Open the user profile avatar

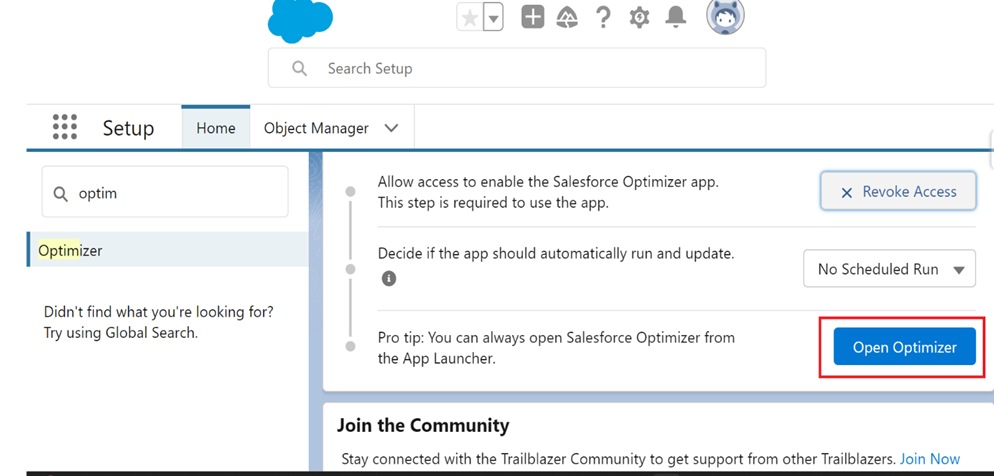(x=725, y=16)
